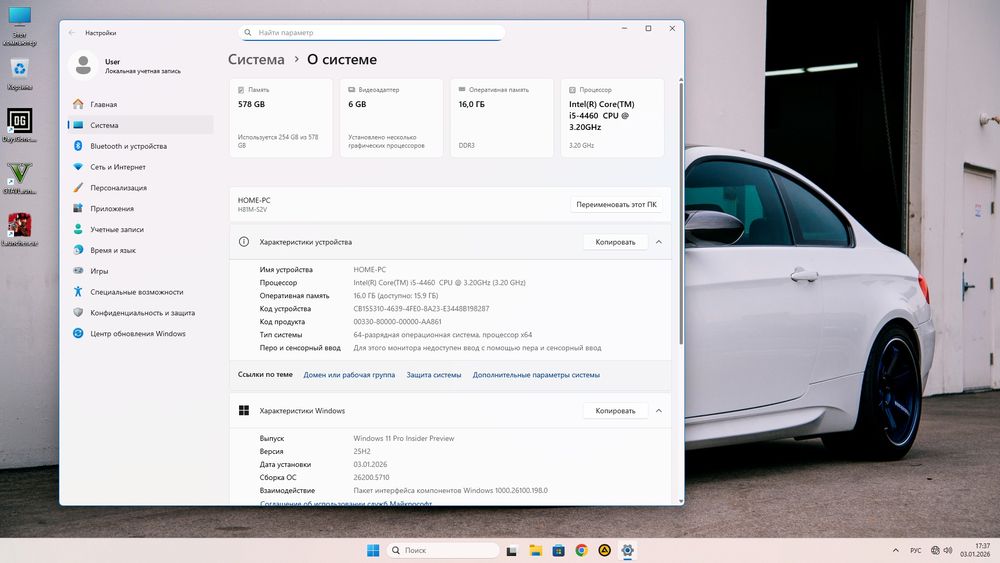This screenshot has height=563, width=1000.
Task: Copy Характеристики устройства with Копировать
Action: click(x=615, y=242)
